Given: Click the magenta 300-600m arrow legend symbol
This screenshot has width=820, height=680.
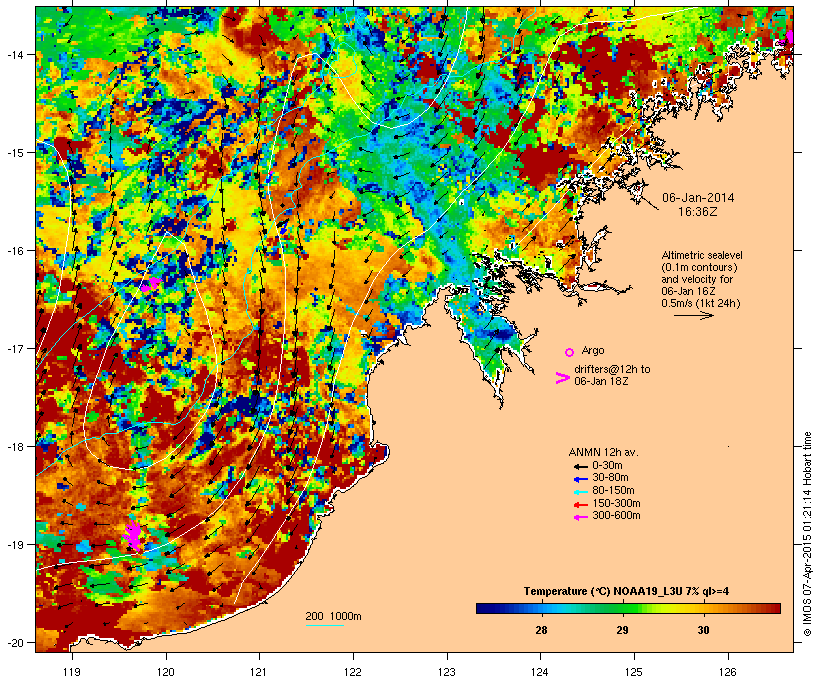Looking at the screenshot, I should (580, 517).
